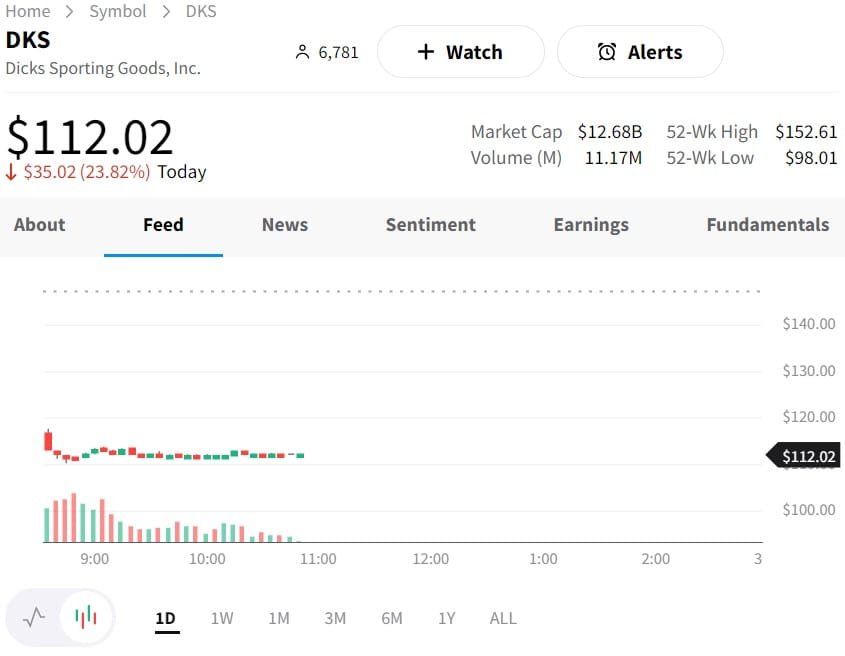Screen dimensions: 845x656
Task: Go to the Symbol breadcrumb
Action: point(118,12)
